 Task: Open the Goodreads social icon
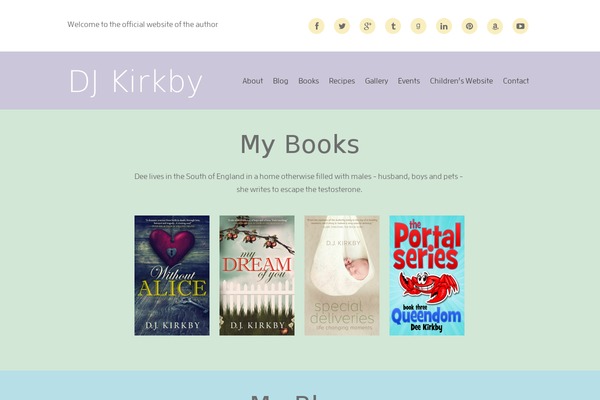pos(418,26)
